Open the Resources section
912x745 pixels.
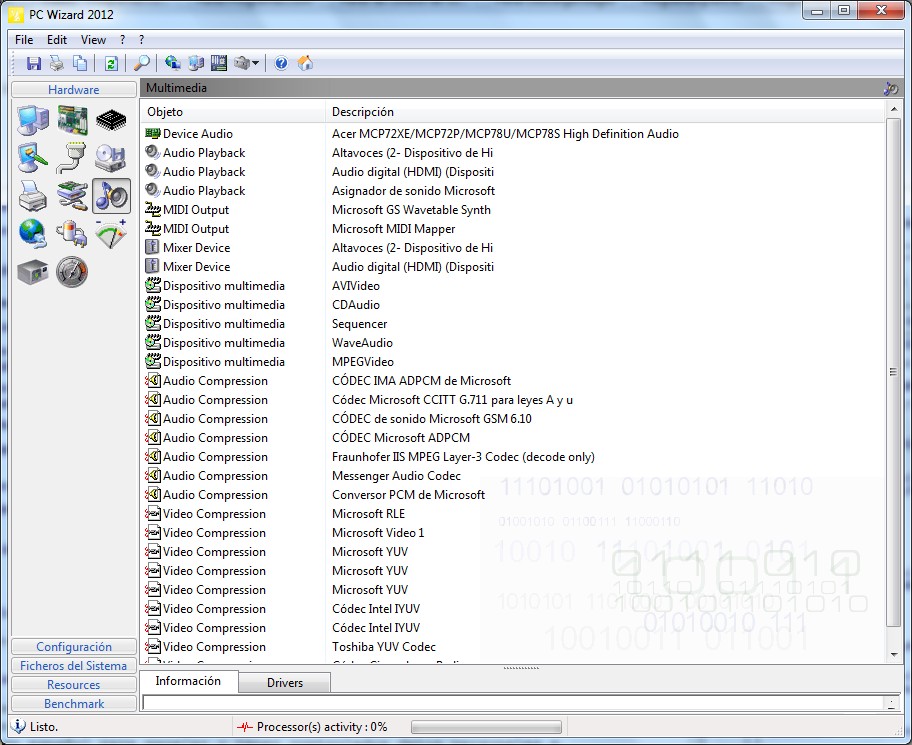pos(74,685)
